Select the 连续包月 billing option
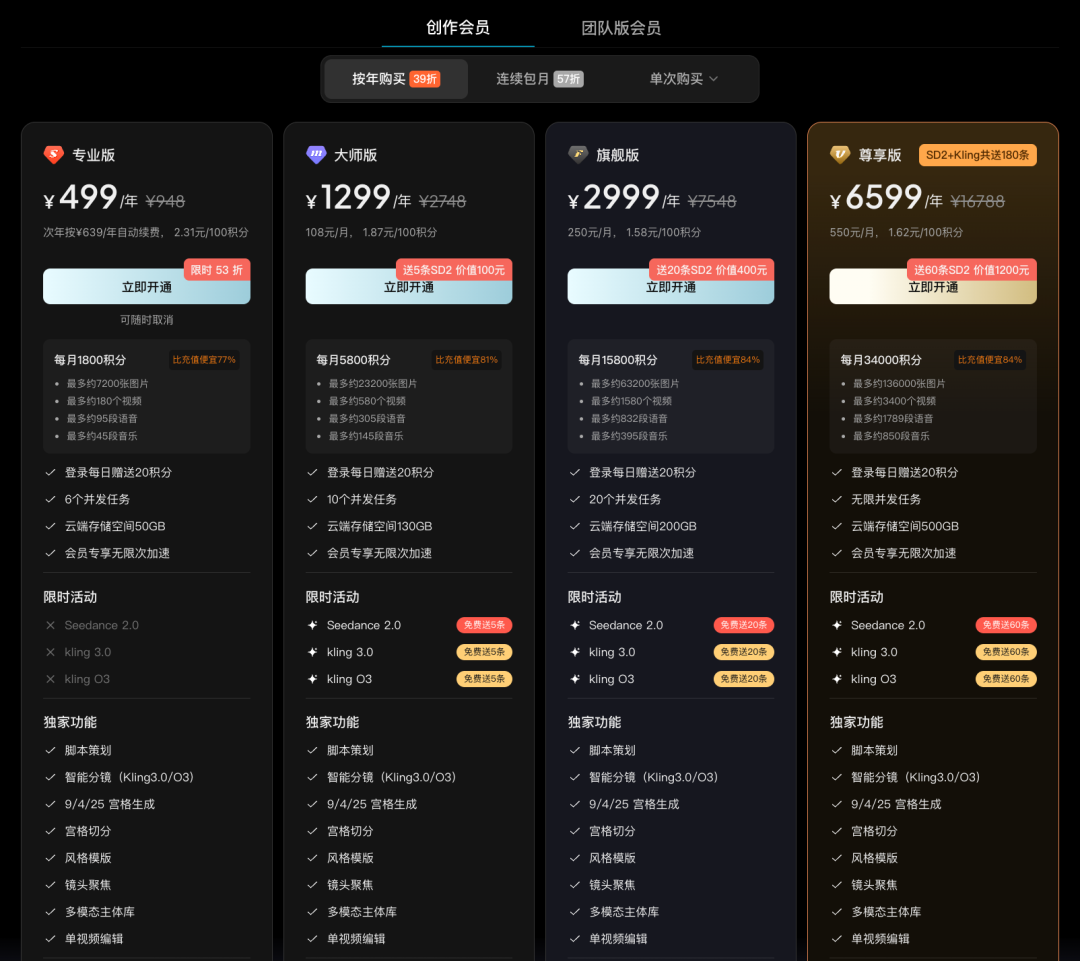 tap(539, 79)
